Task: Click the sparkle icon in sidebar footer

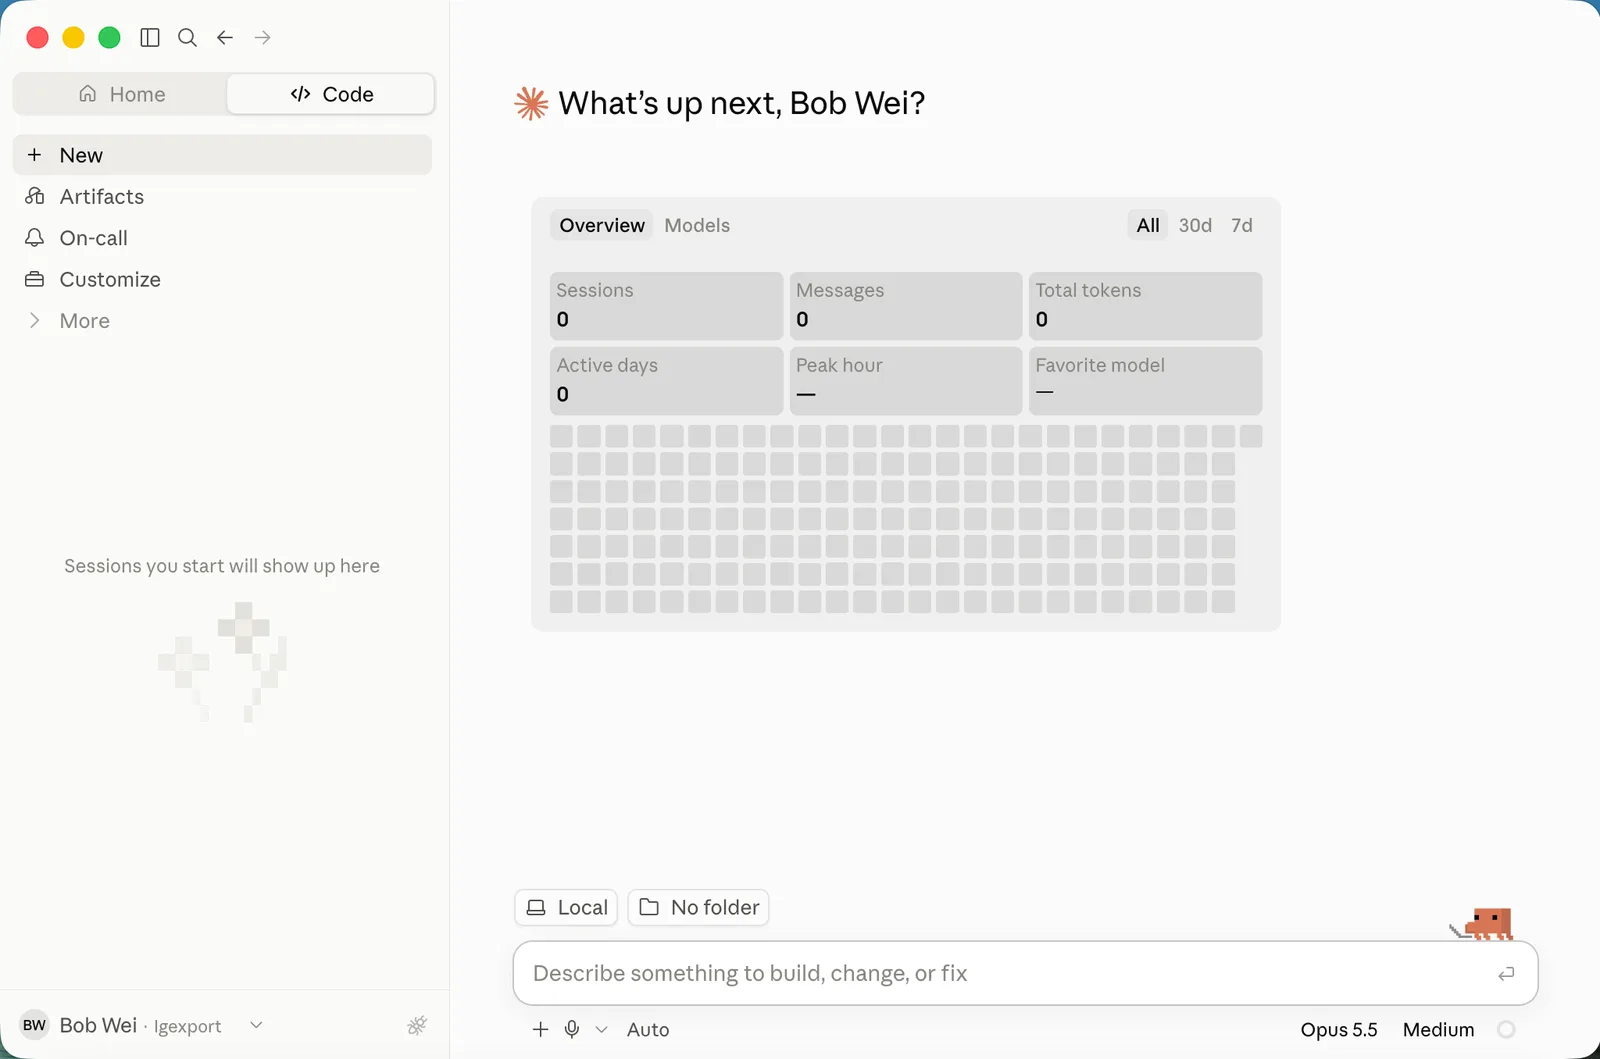Action: [417, 1025]
